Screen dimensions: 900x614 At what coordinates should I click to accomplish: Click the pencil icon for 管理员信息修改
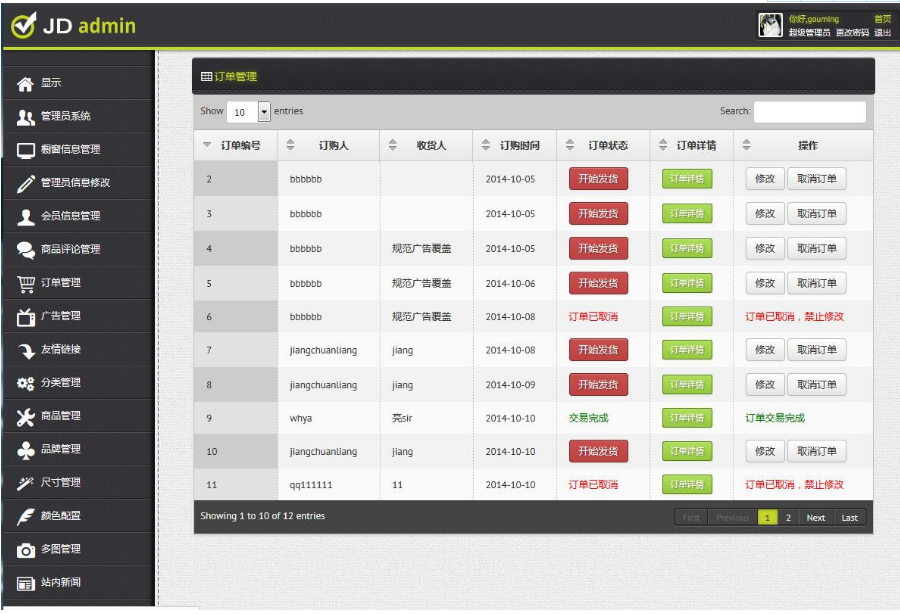tap(26, 184)
